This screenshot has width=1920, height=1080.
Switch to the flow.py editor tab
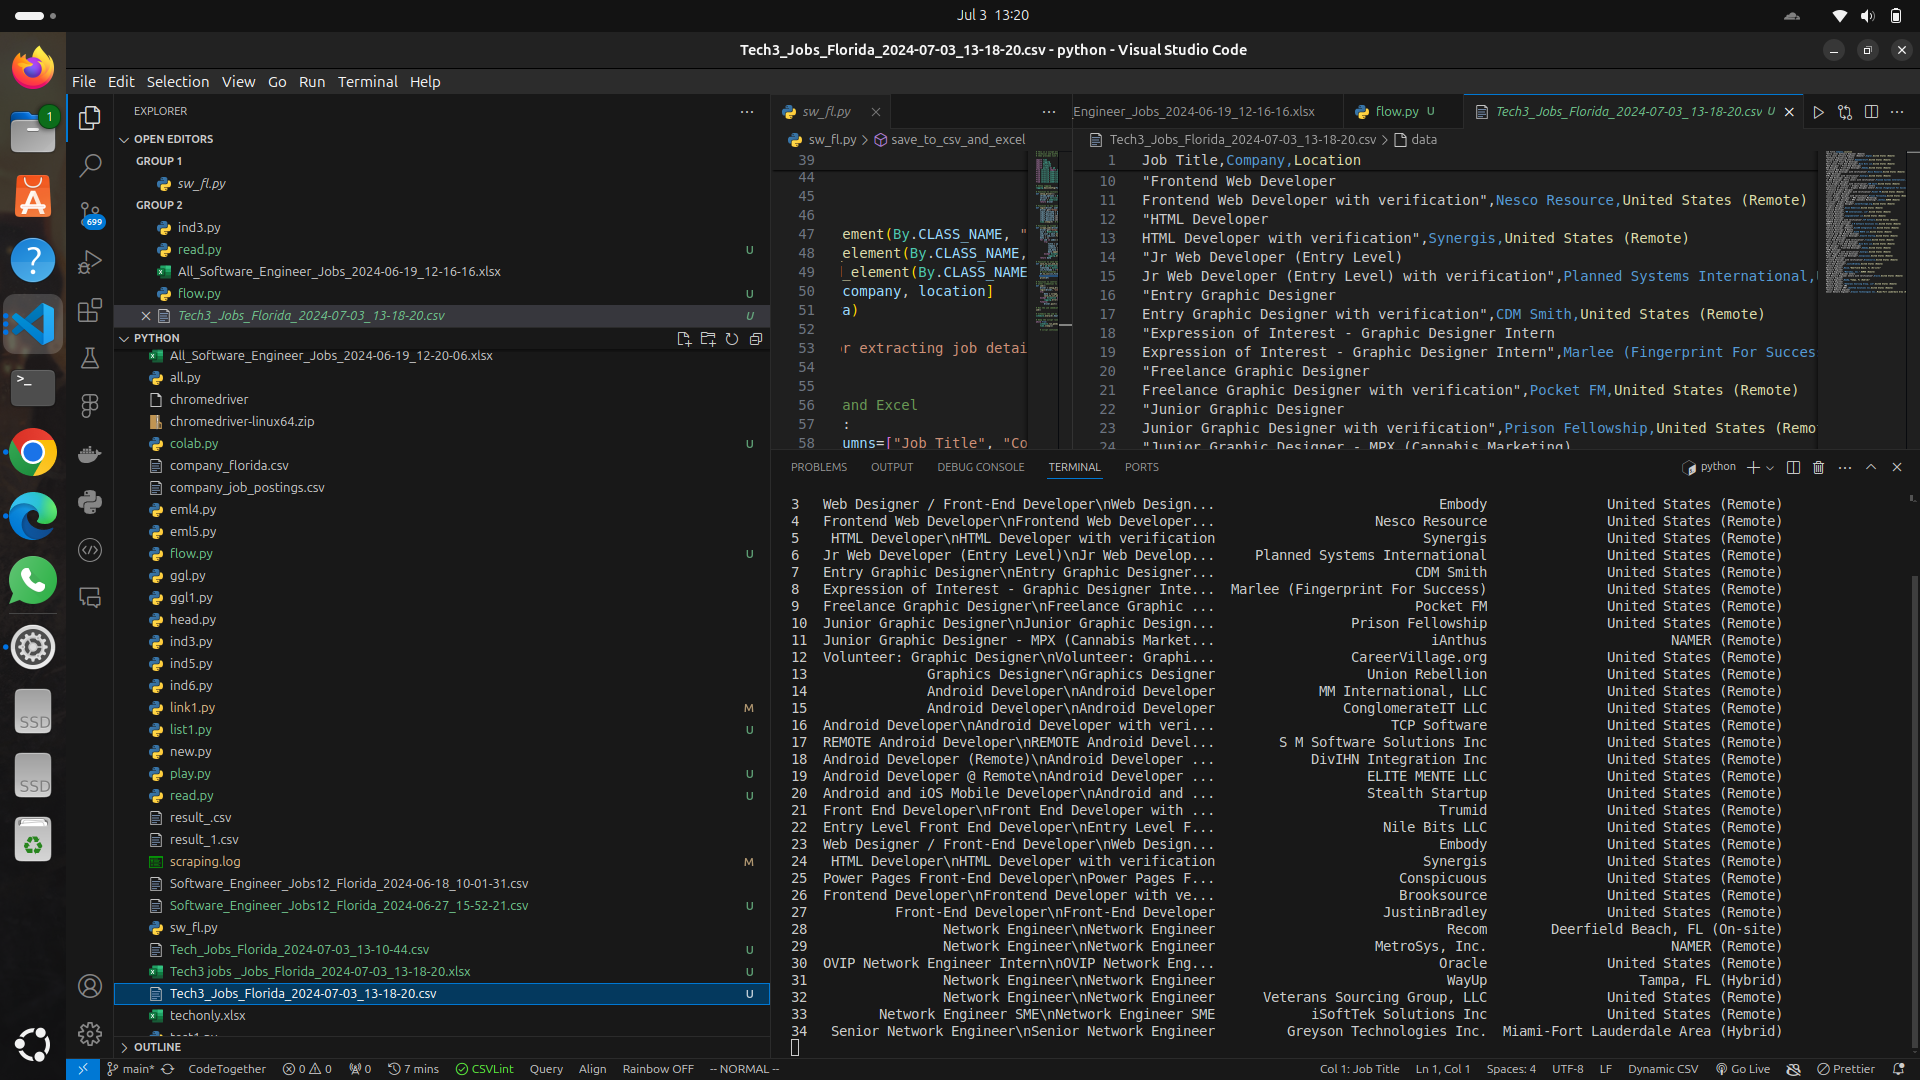pyautogui.click(x=1396, y=112)
